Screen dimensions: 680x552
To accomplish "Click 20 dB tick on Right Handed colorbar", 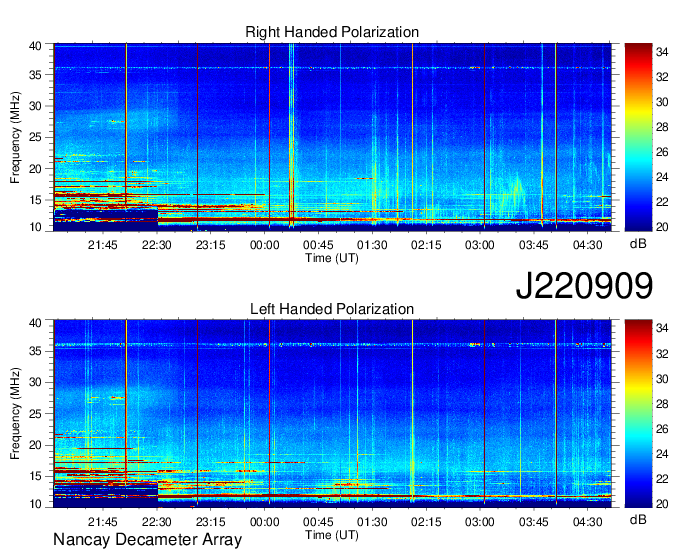I will pyautogui.click(x=662, y=227).
